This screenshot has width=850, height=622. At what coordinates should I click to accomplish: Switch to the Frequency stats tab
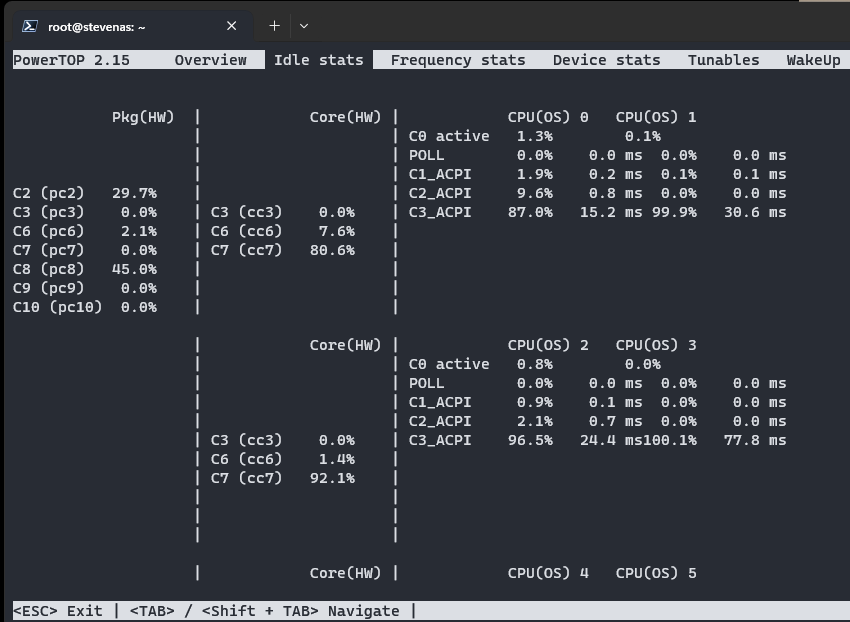(x=458, y=60)
